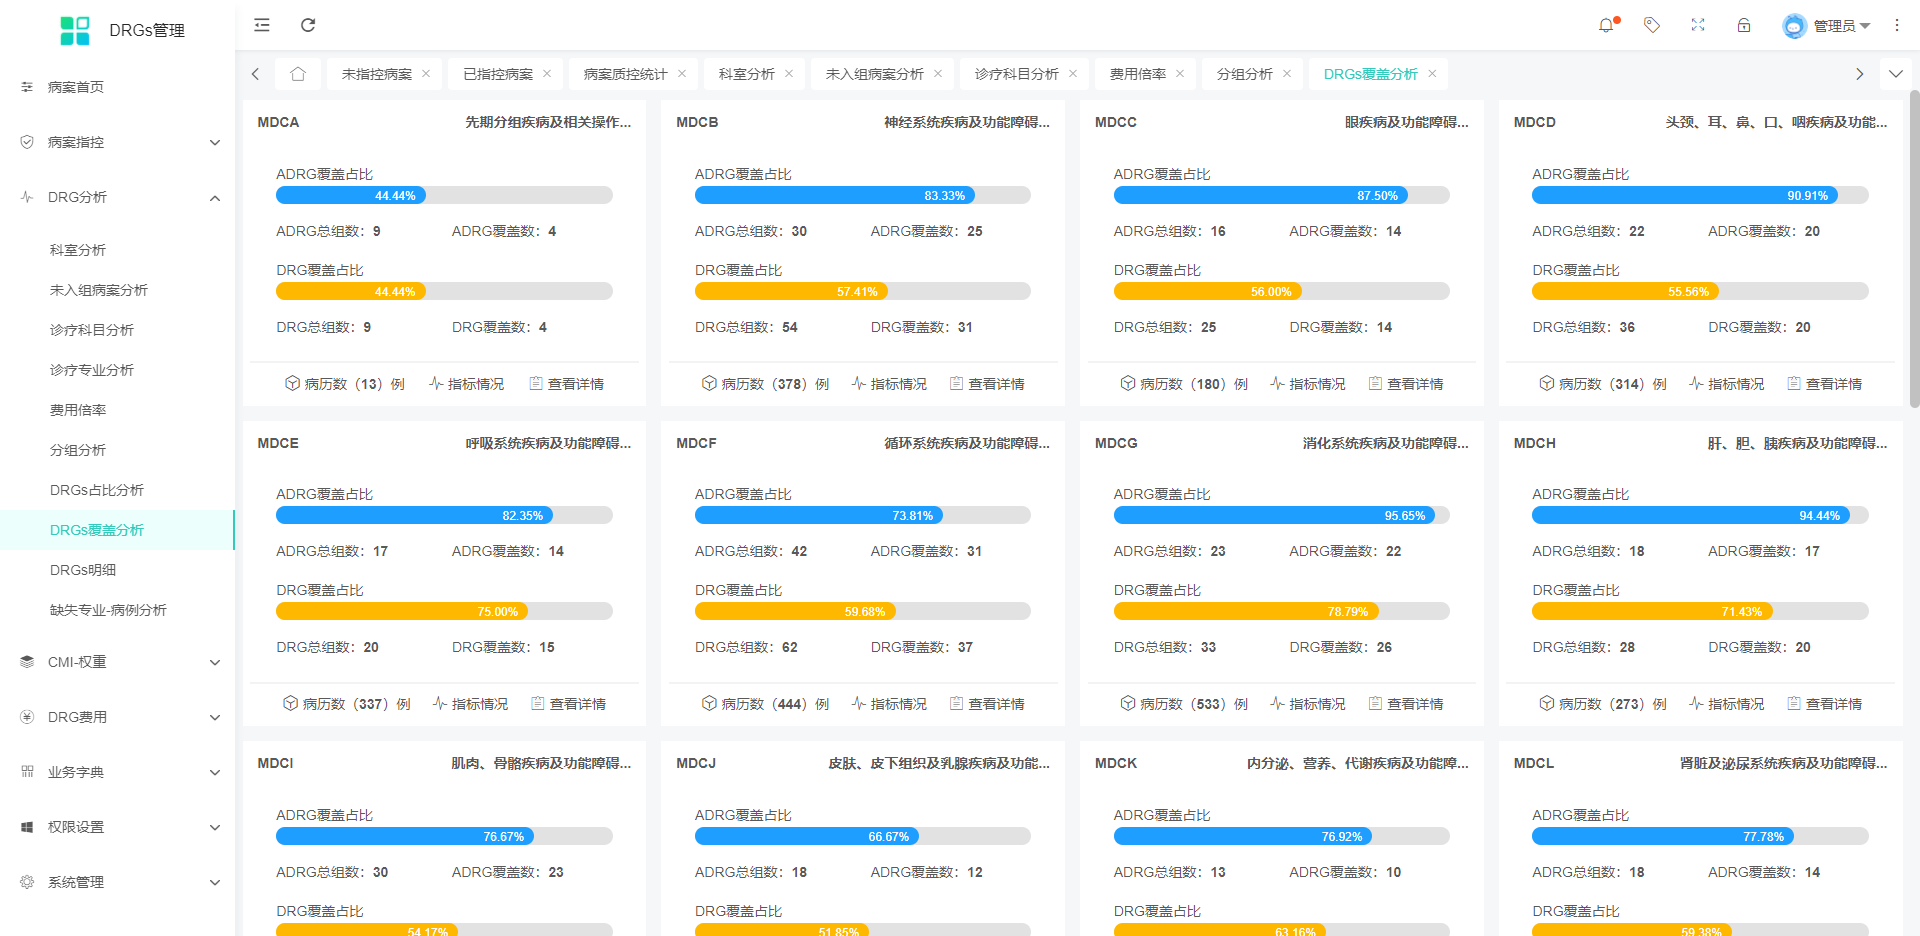Click the 系统管理 gear icon
This screenshot has height=936, width=1920.
click(x=27, y=882)
